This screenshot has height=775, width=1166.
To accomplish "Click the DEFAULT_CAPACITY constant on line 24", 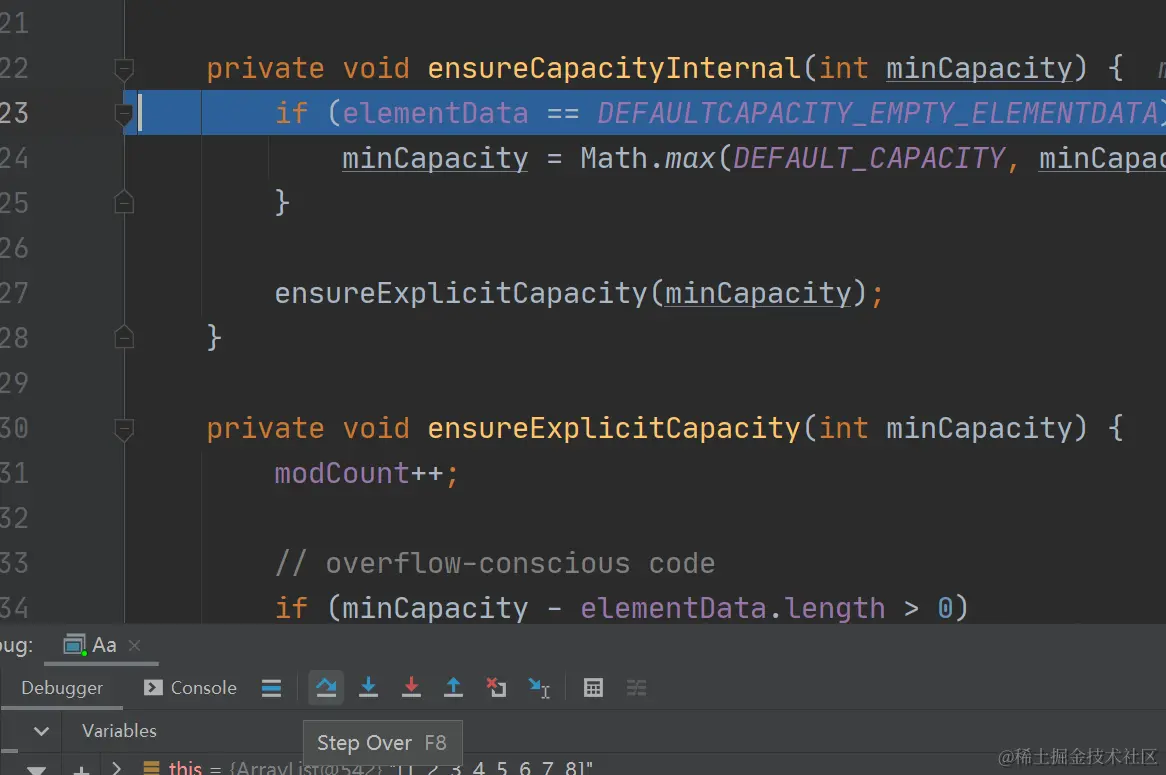I will pos(869,158).
